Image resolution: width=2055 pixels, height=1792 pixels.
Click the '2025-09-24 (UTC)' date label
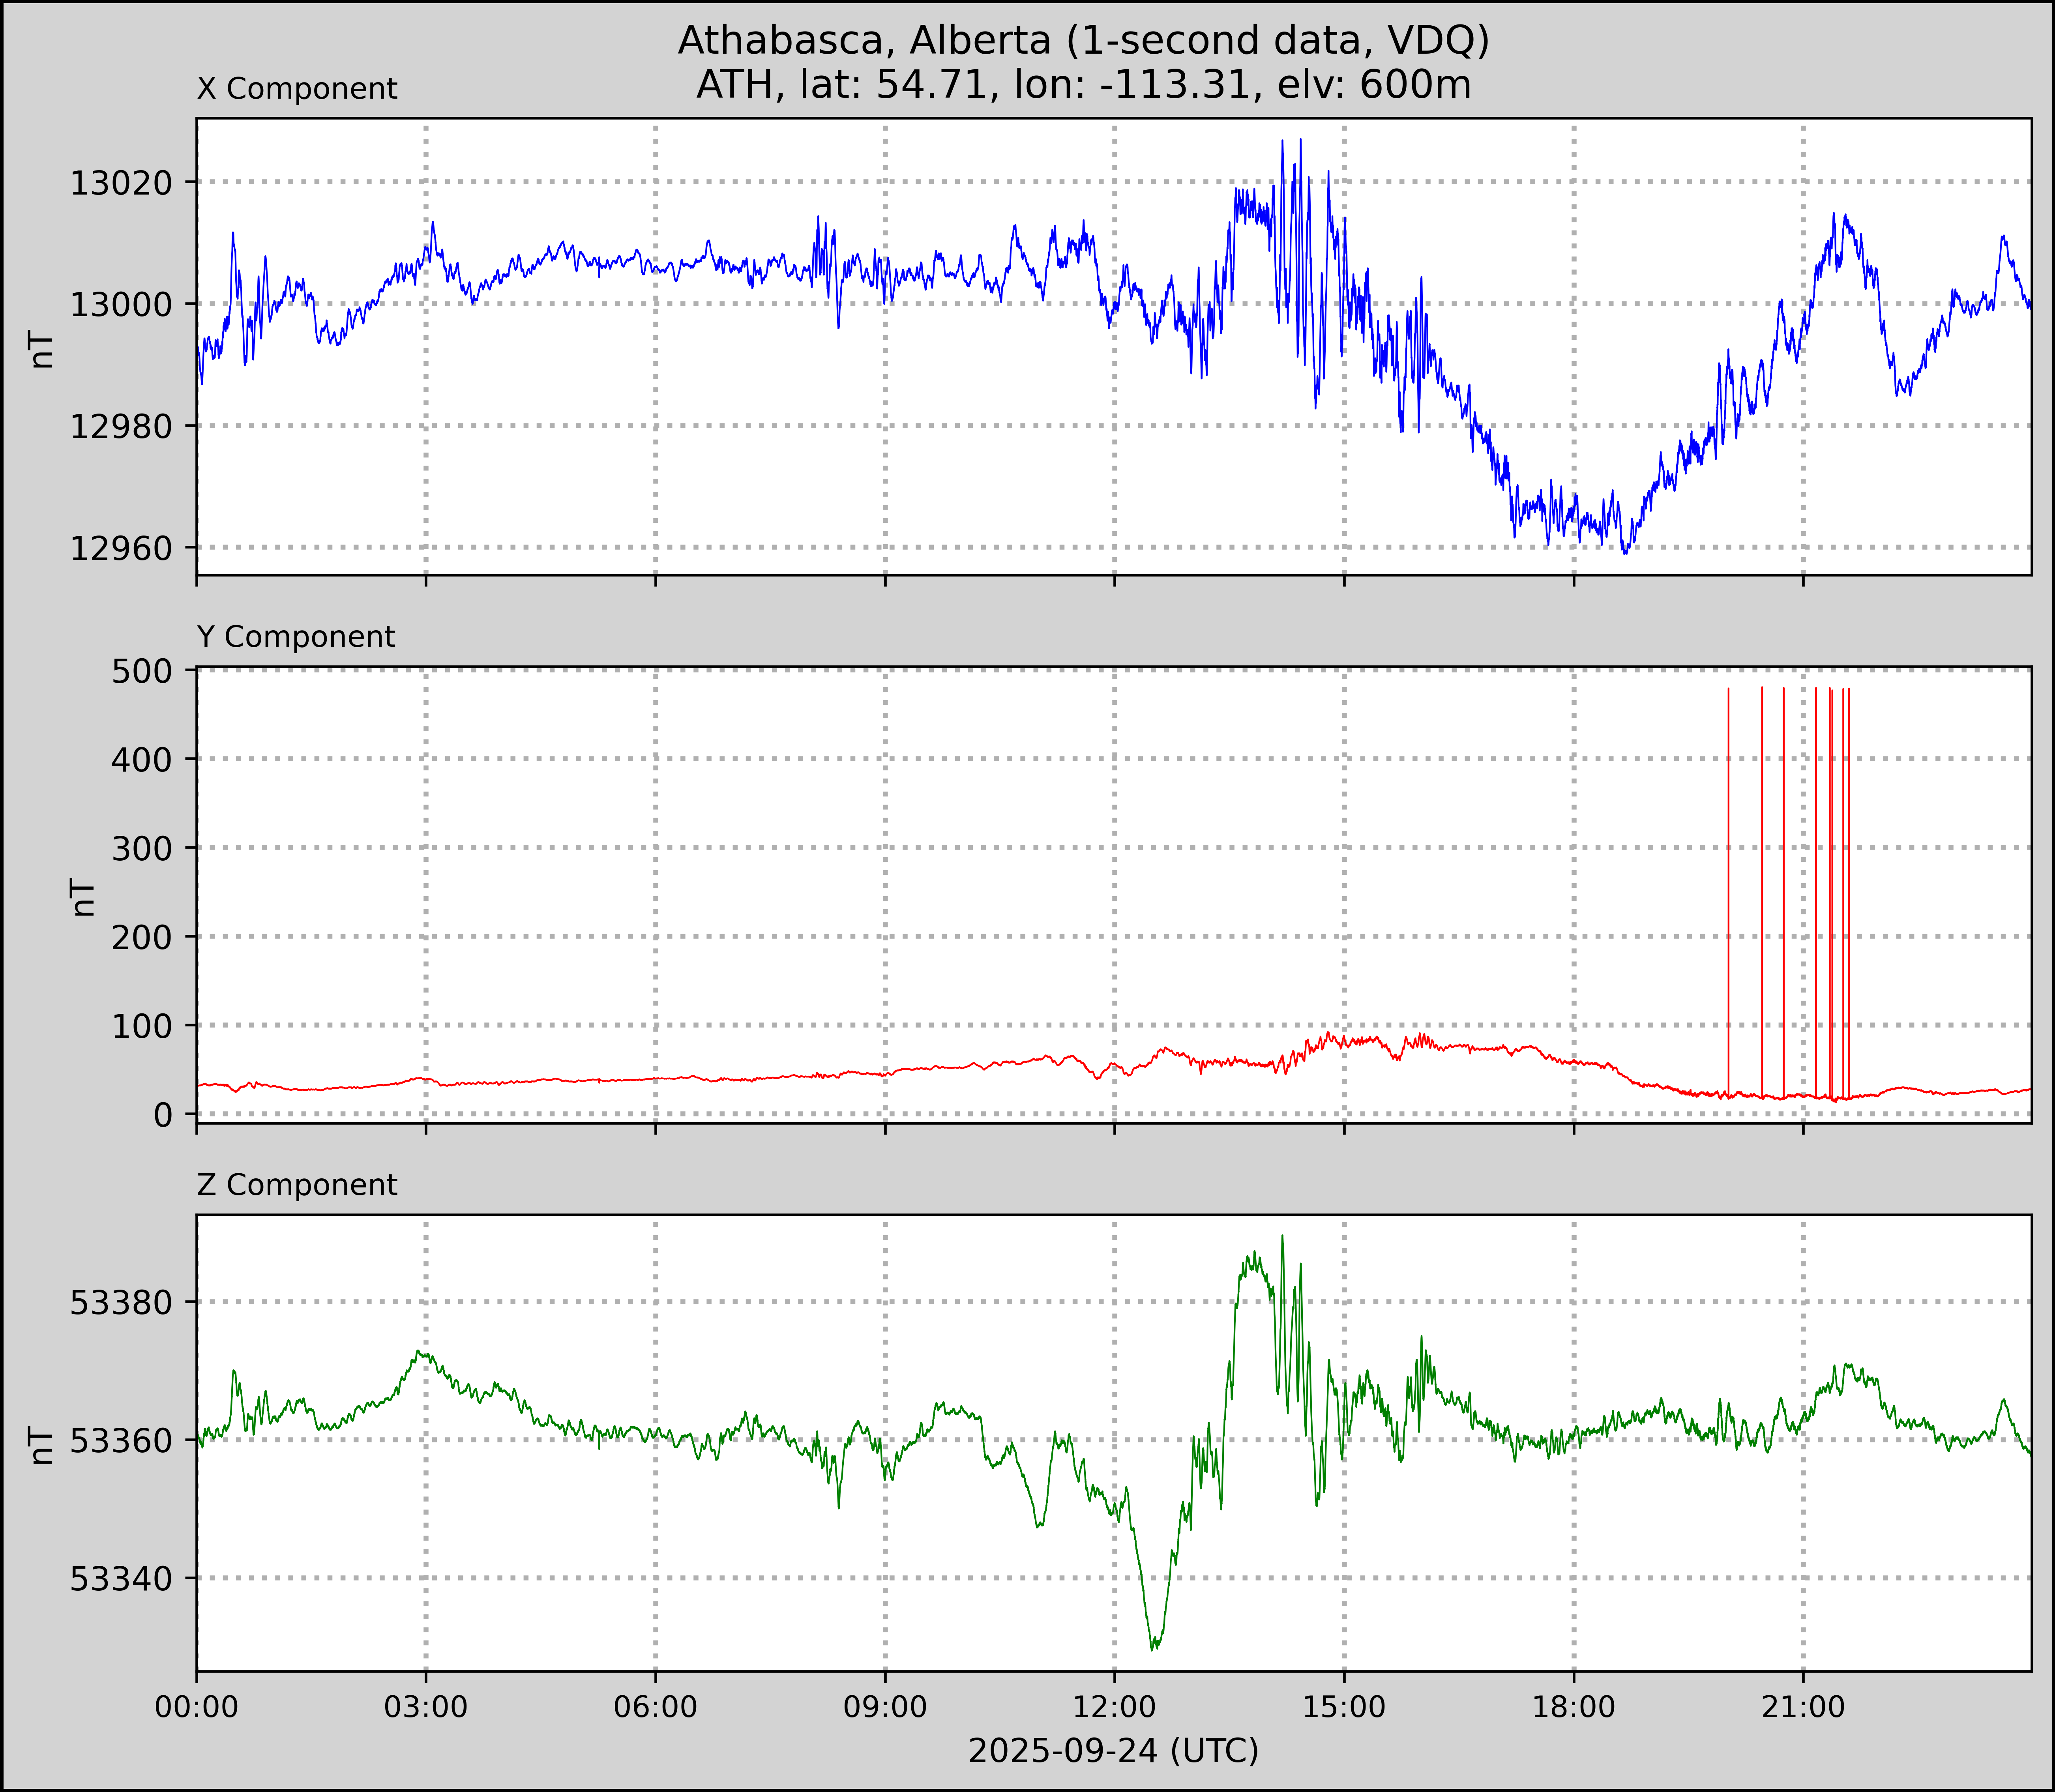coord(1113,1751)
